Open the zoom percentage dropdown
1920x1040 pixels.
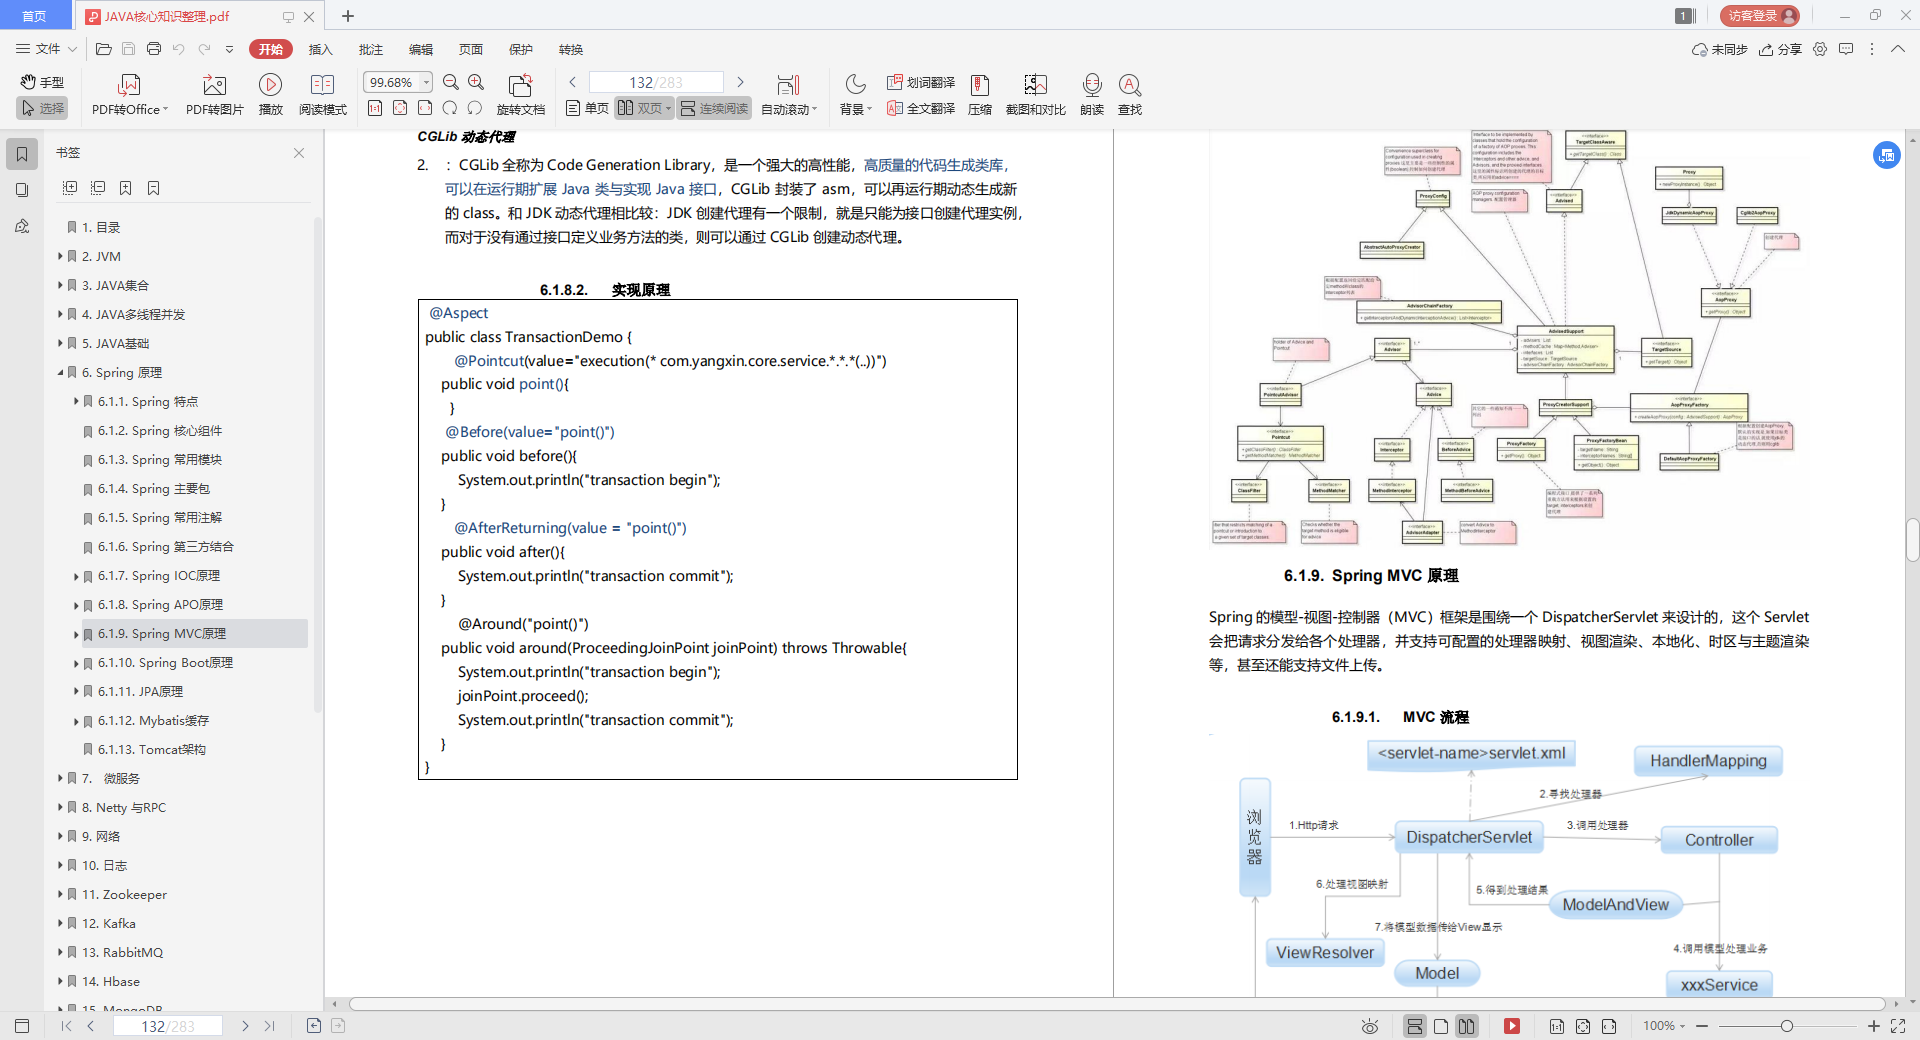click(x=424, y=82)
